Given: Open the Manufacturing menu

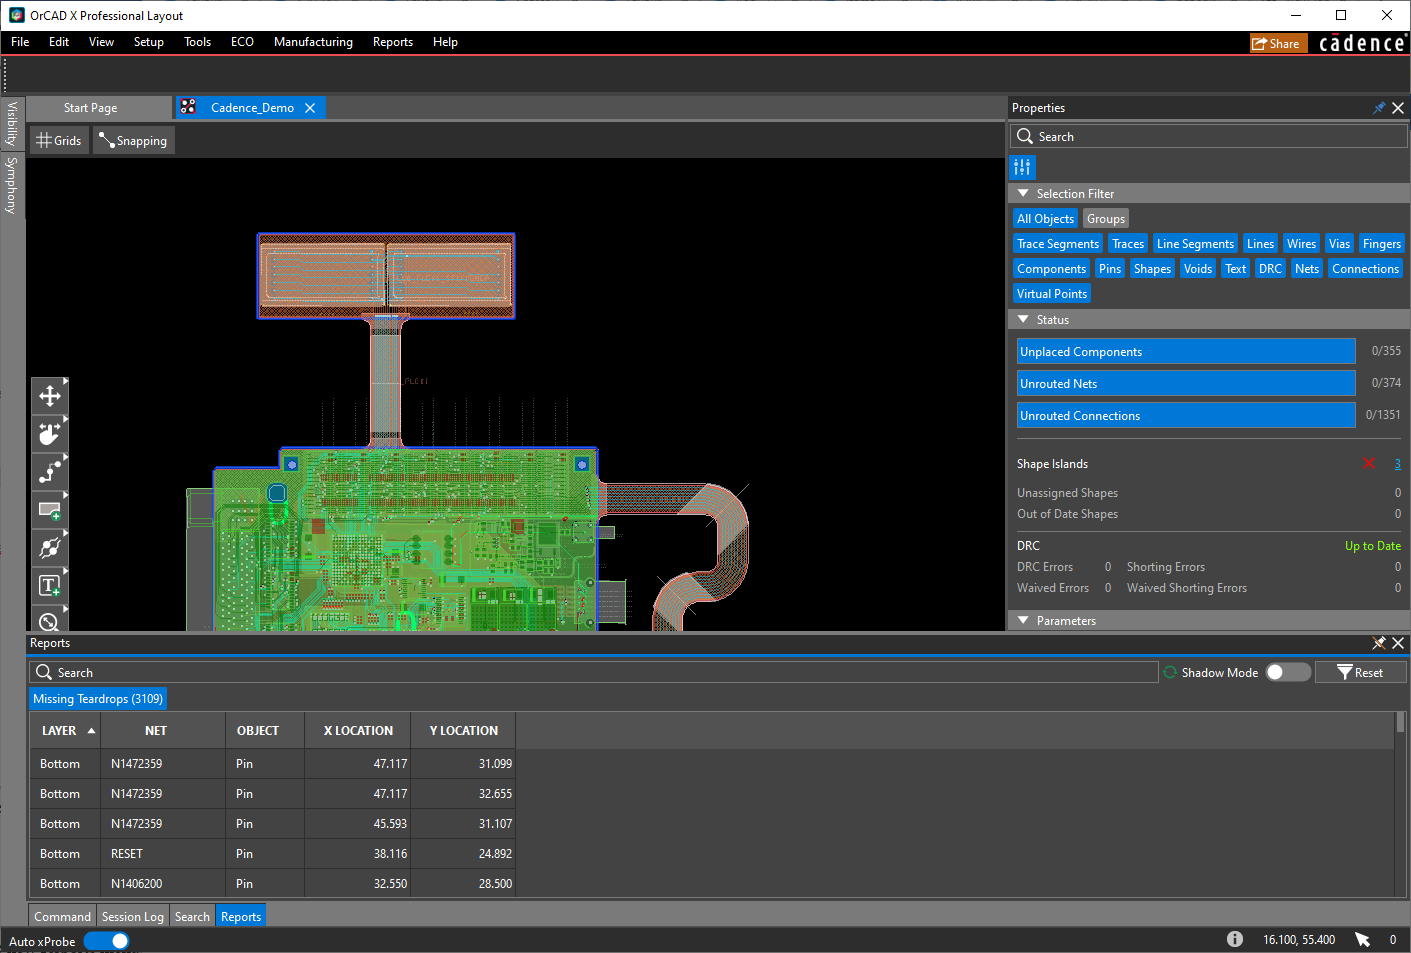Looking at the screenshot, I should [x=313, y=42].
